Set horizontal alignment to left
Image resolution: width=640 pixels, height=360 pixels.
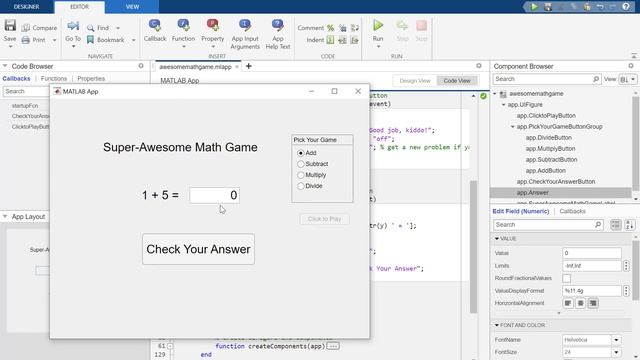568,303
